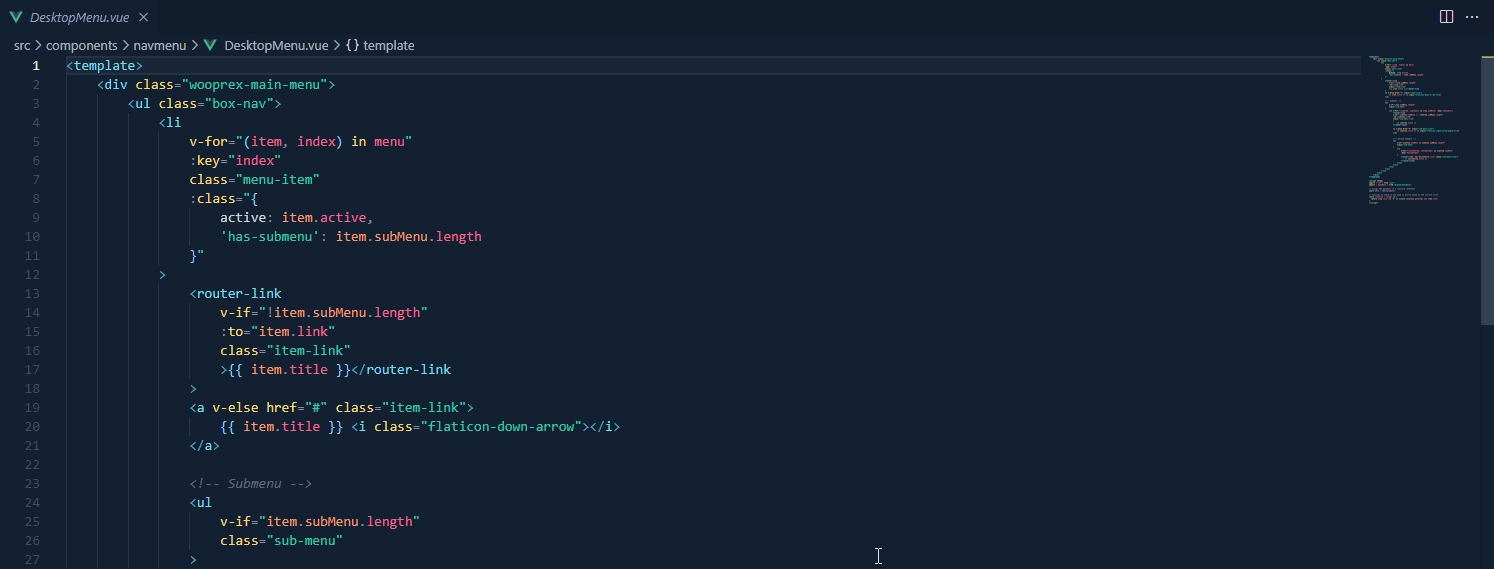Open the template symbol breadcrumb
The height and width of the screenshot is (569, 1494).
[388, 45]
